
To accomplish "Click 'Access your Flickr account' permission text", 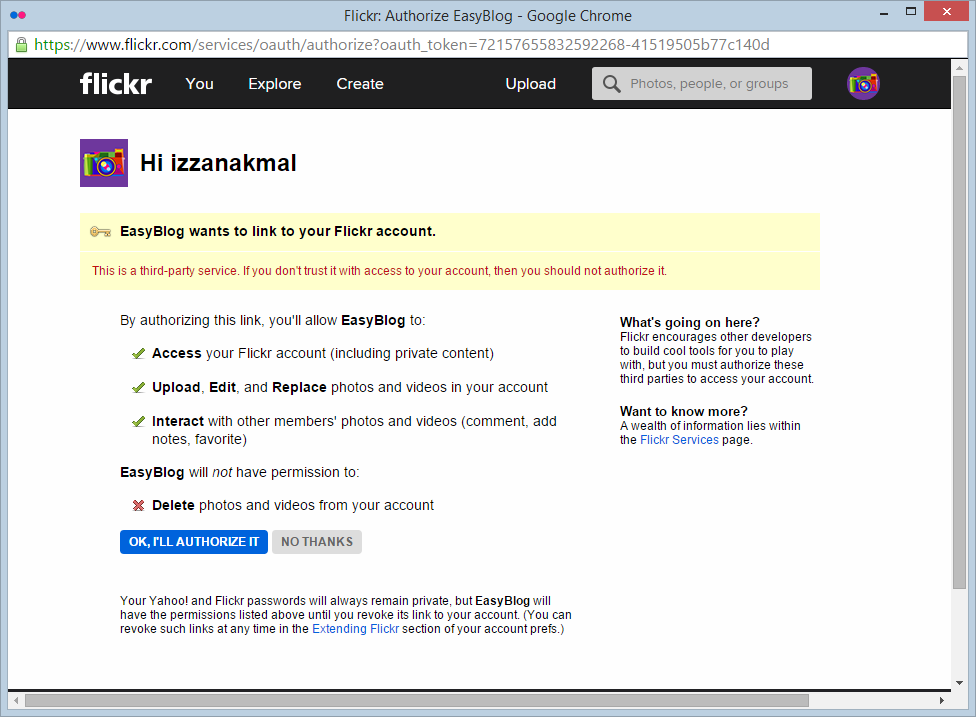I will tap(322, 354).
